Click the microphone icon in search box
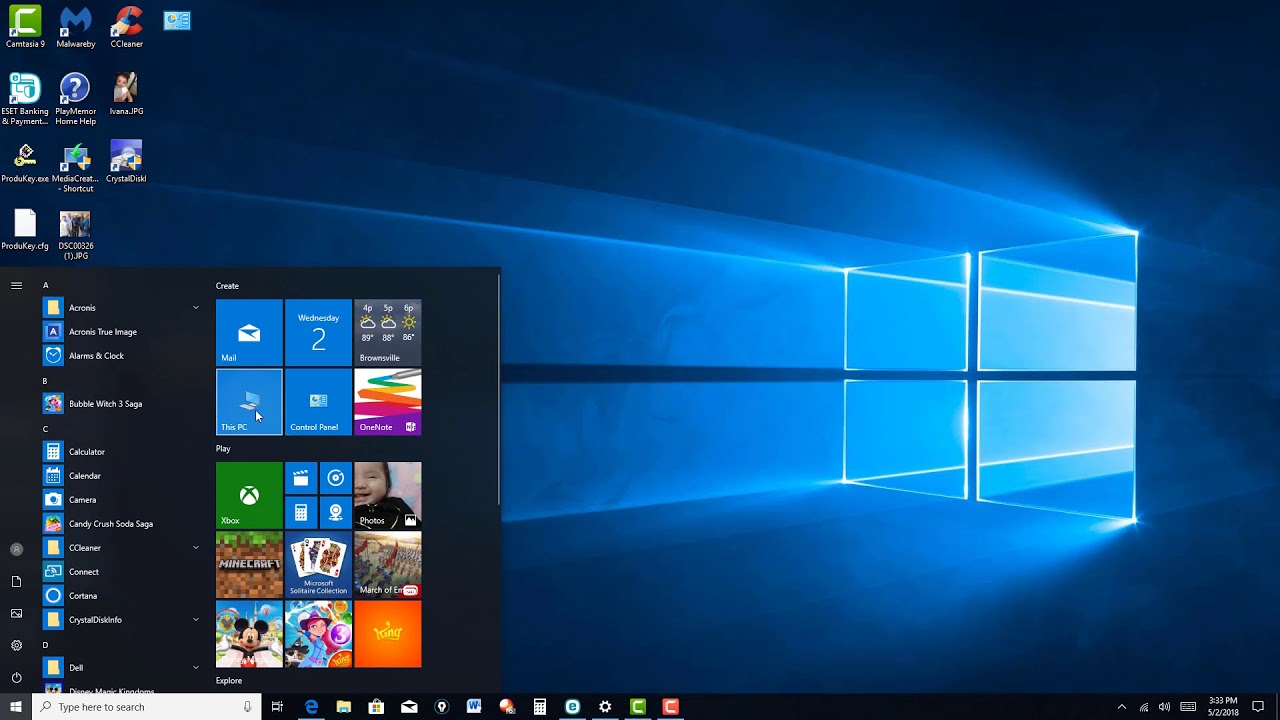The height and width of the screenshot is (720, 1280). [248, 707]
